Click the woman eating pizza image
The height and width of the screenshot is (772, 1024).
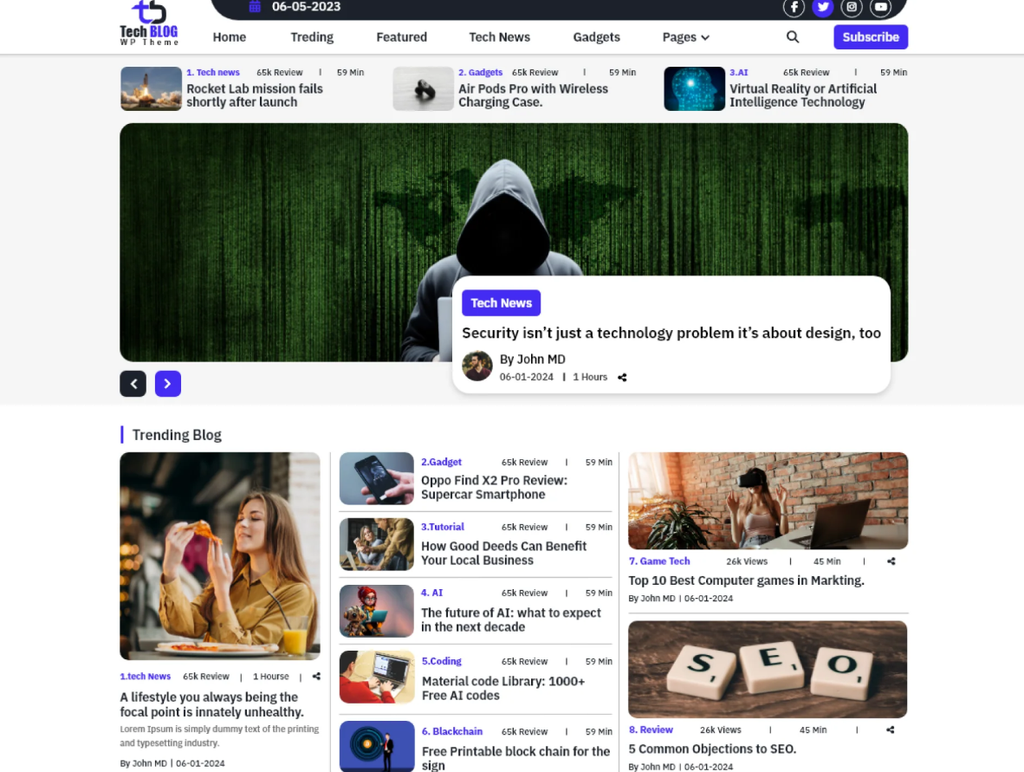(220, 556)
